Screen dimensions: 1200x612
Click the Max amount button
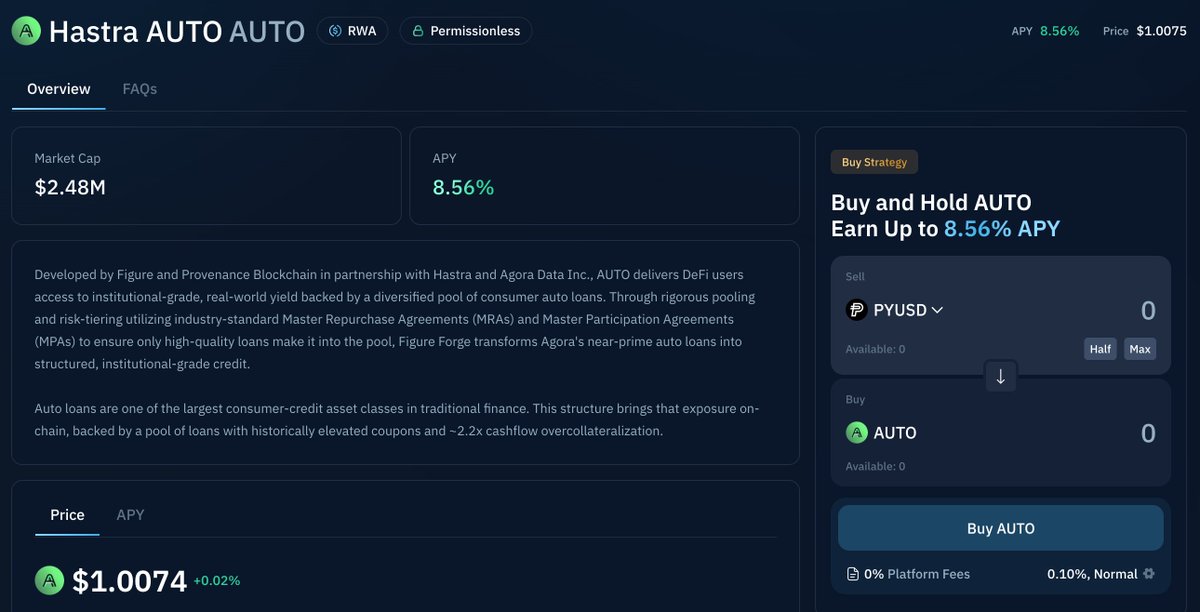pyautogui.click(x=1139, y=349)
